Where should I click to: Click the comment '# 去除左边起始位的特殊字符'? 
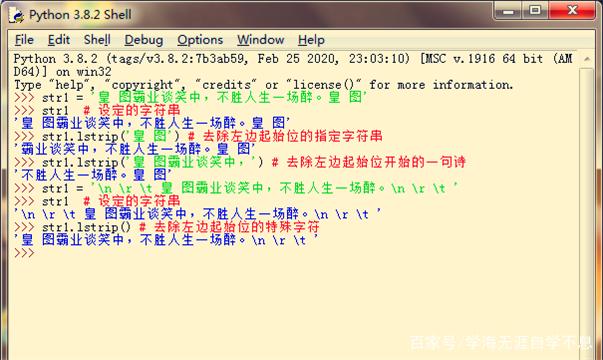coord(229,227)
